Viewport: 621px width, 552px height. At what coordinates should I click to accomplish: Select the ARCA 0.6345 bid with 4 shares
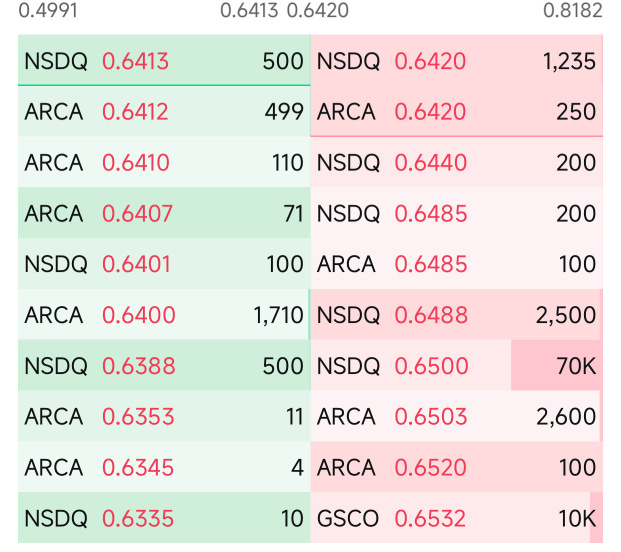tap(164, 466)
